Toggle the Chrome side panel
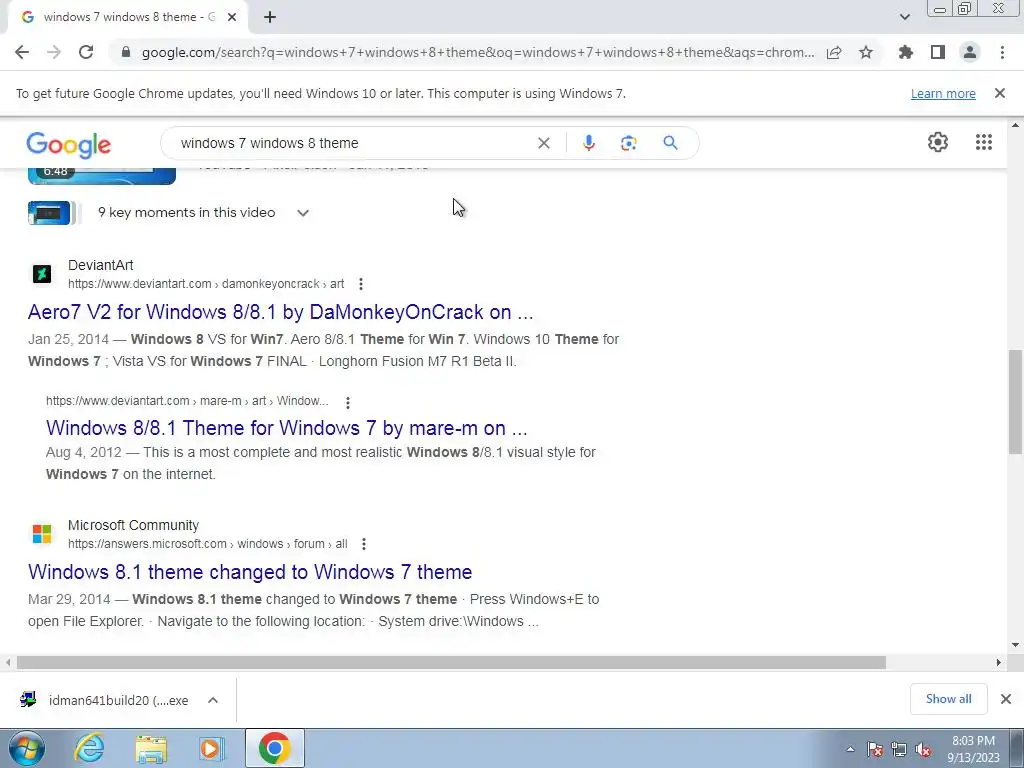 point(938,52)
